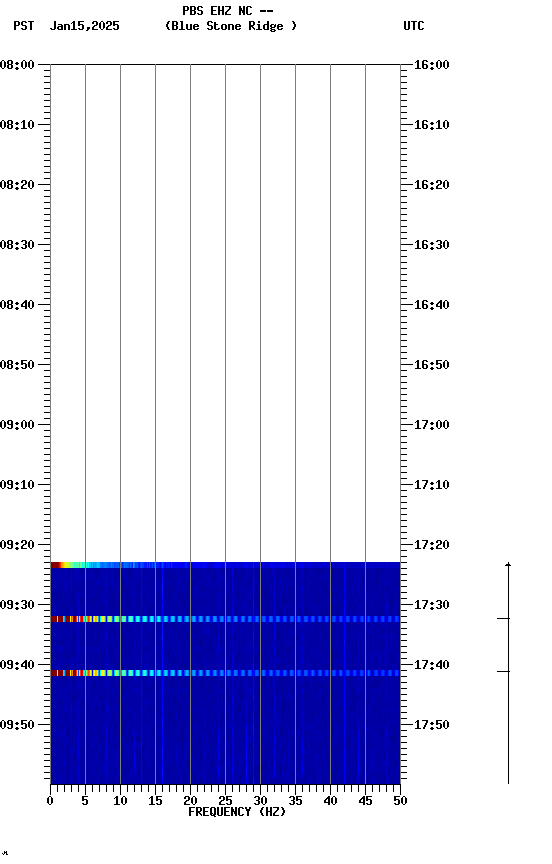Select the 17:10 UTC time label
Viewport: 552px width, 864px height.
coord(432,485)
